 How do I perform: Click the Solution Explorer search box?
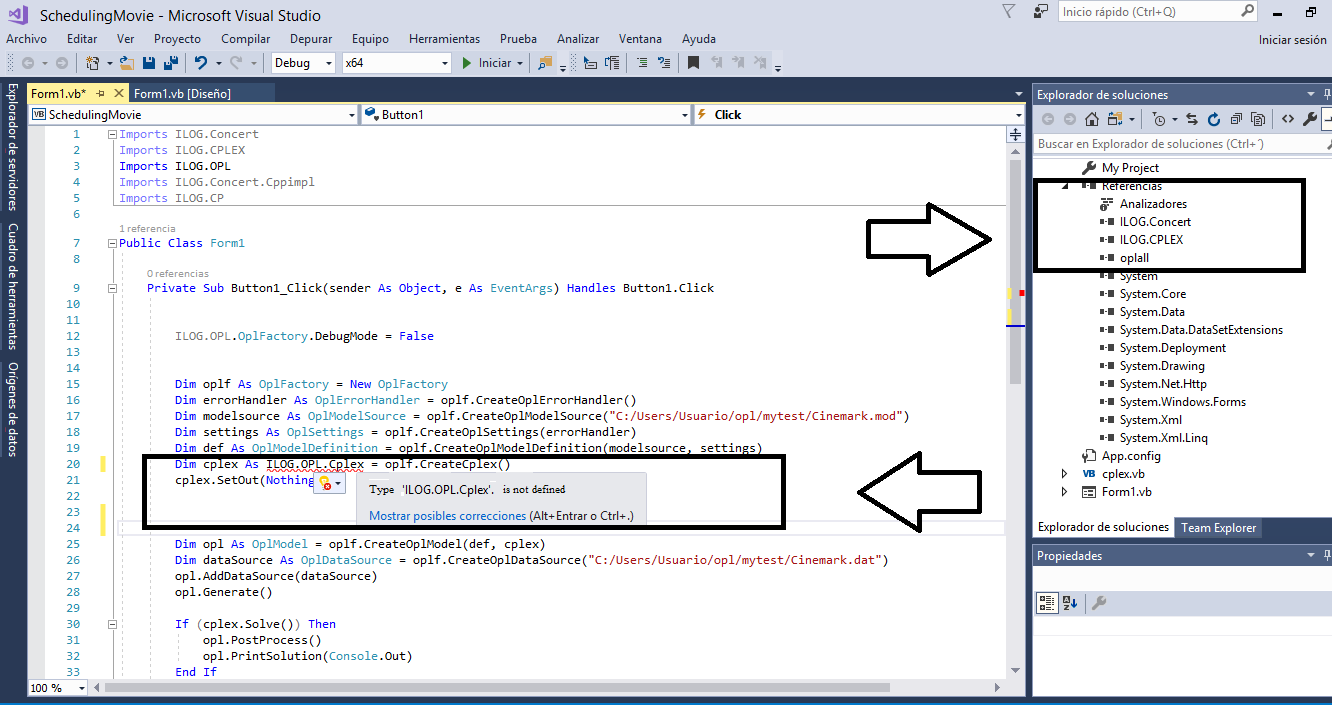point(1183,144)
